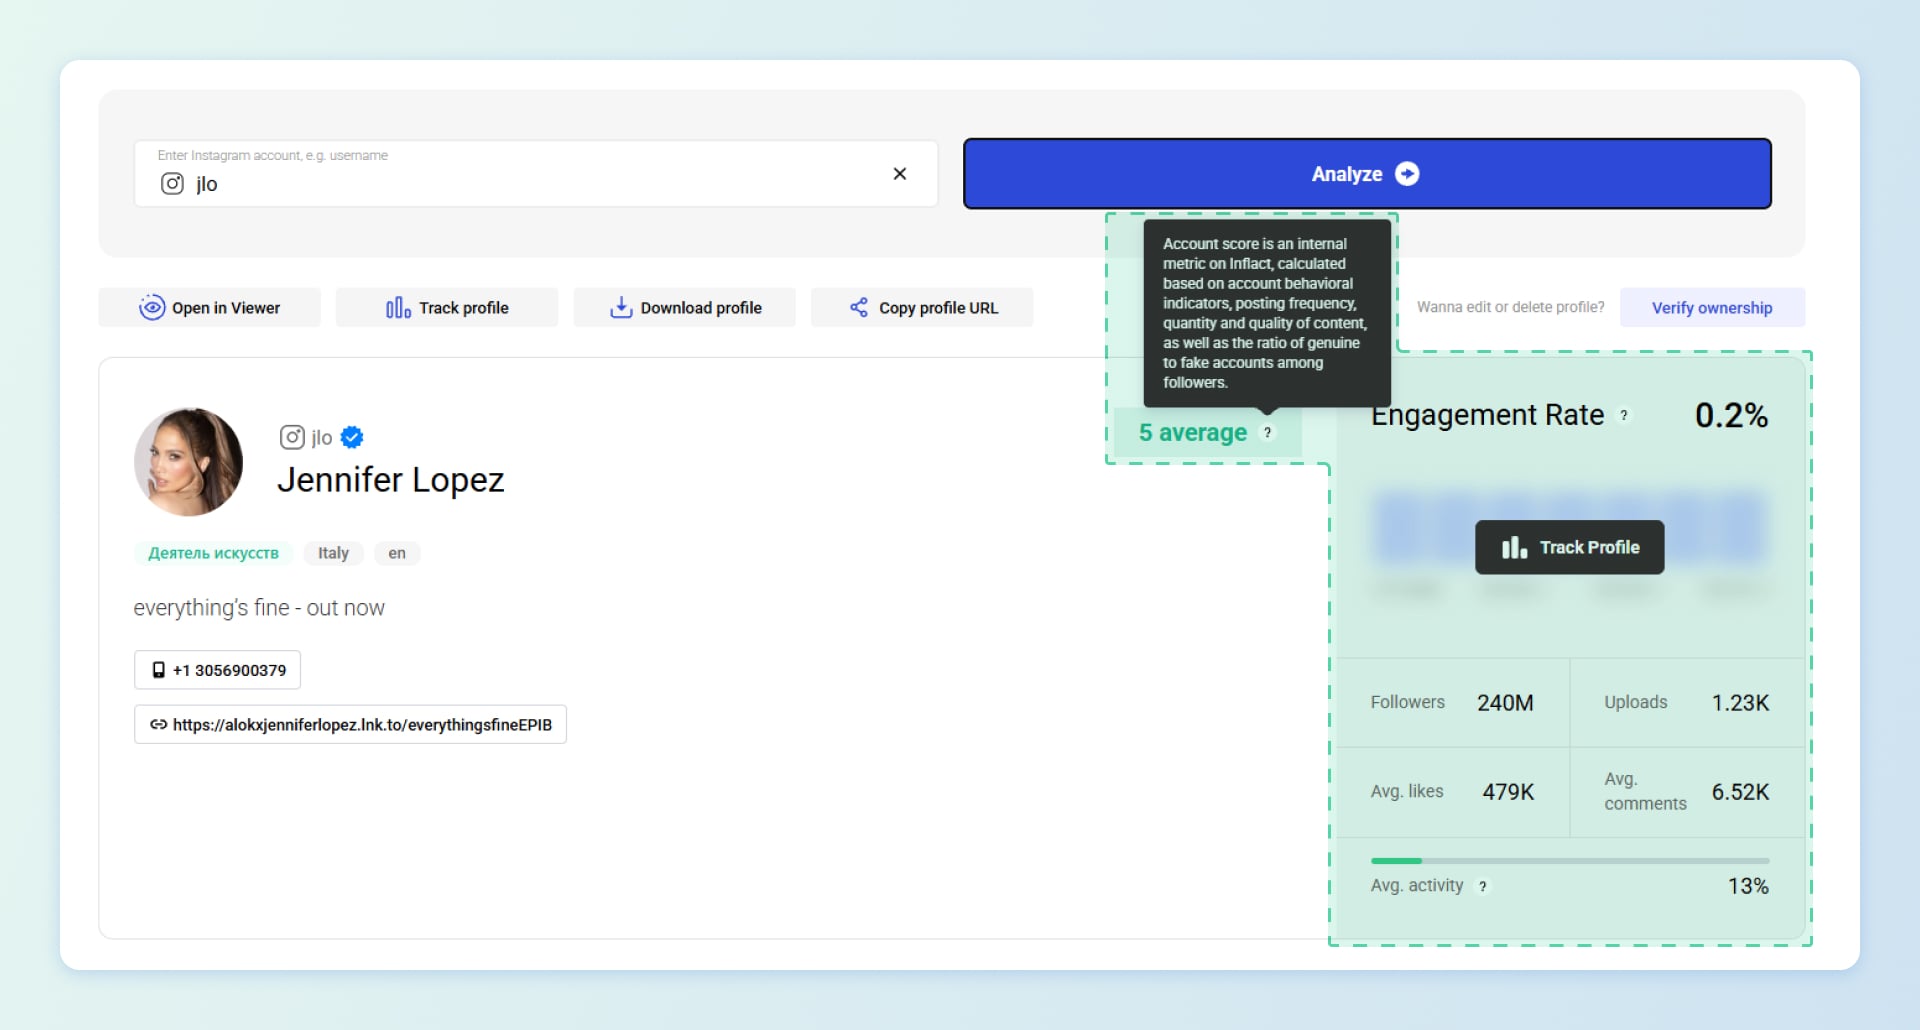The image size is (1920, 1030).
Task: Click the chart icon on dark Track Profile button
Action: 1514,547
